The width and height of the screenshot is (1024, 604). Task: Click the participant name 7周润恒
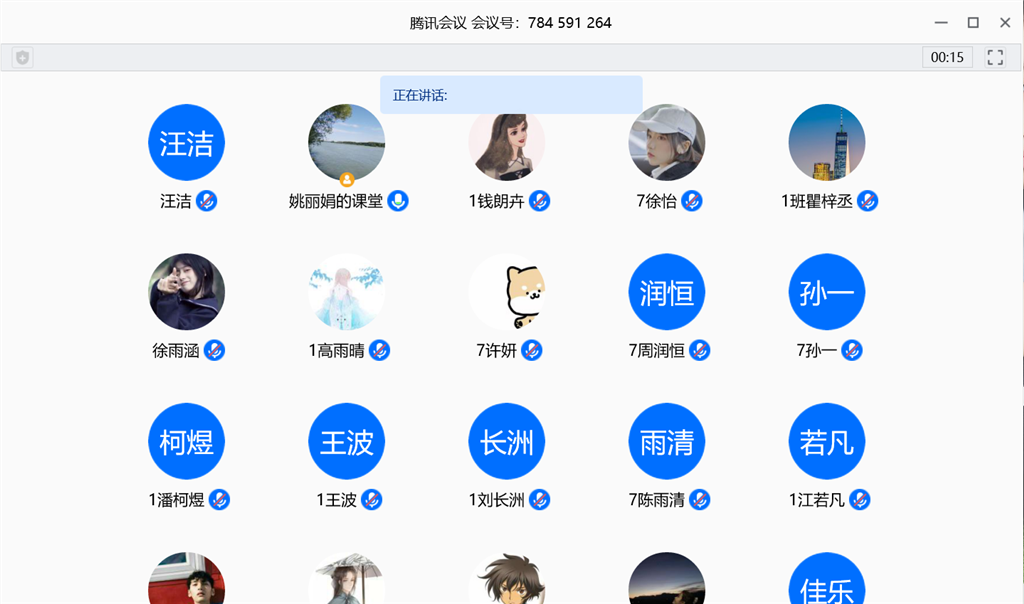tap(656, 351)
